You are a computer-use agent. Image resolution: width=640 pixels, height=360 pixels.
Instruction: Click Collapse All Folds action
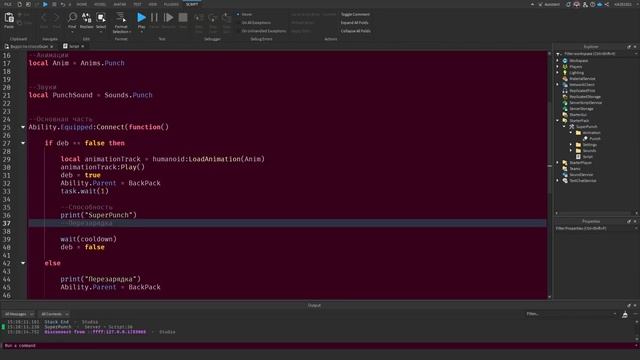click(356, 31)
